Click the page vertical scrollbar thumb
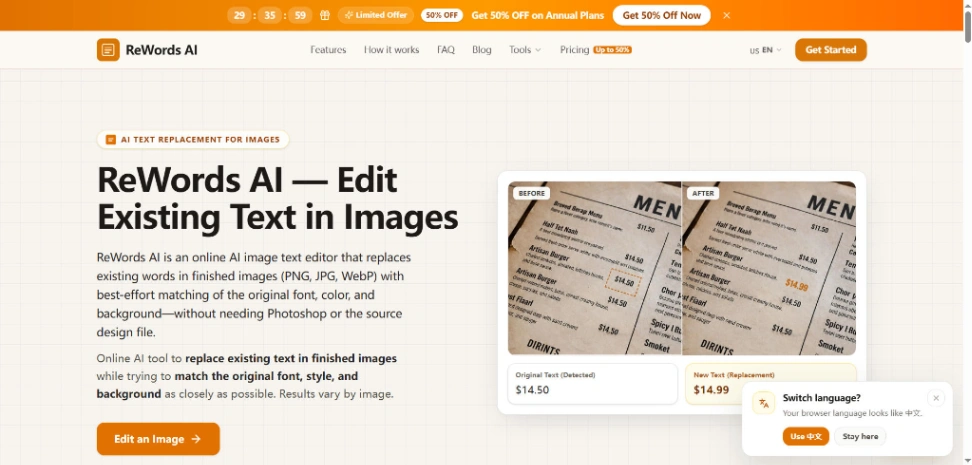 (967, 27)
